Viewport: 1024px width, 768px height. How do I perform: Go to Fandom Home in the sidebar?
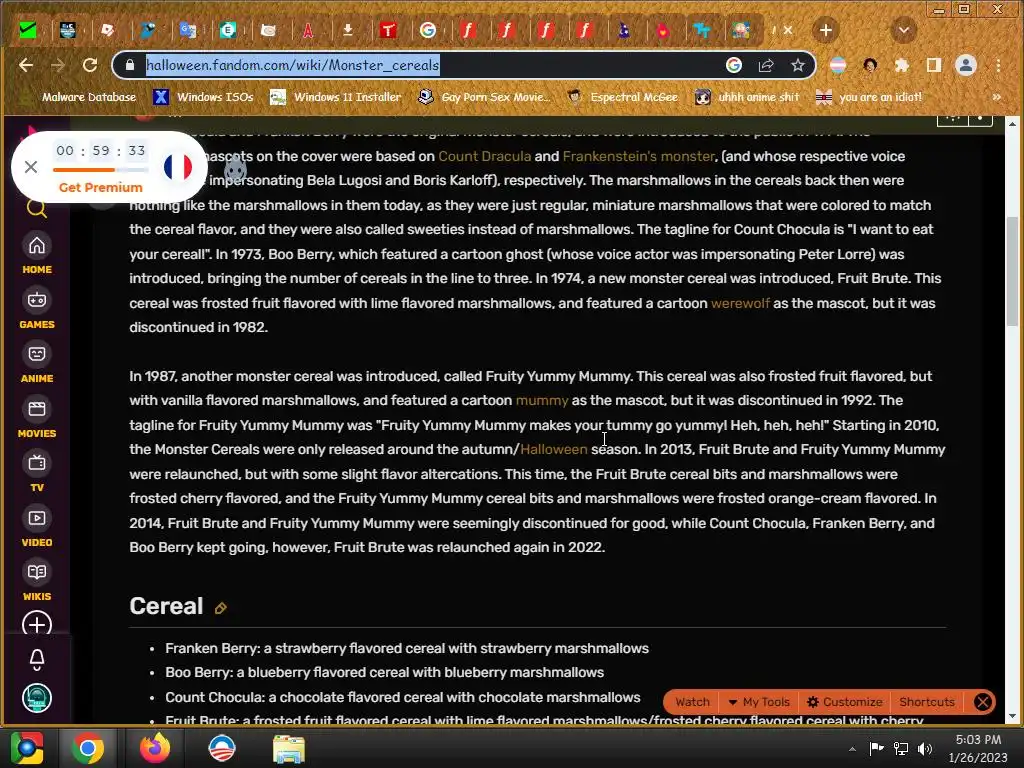click(x=37, y=254)
